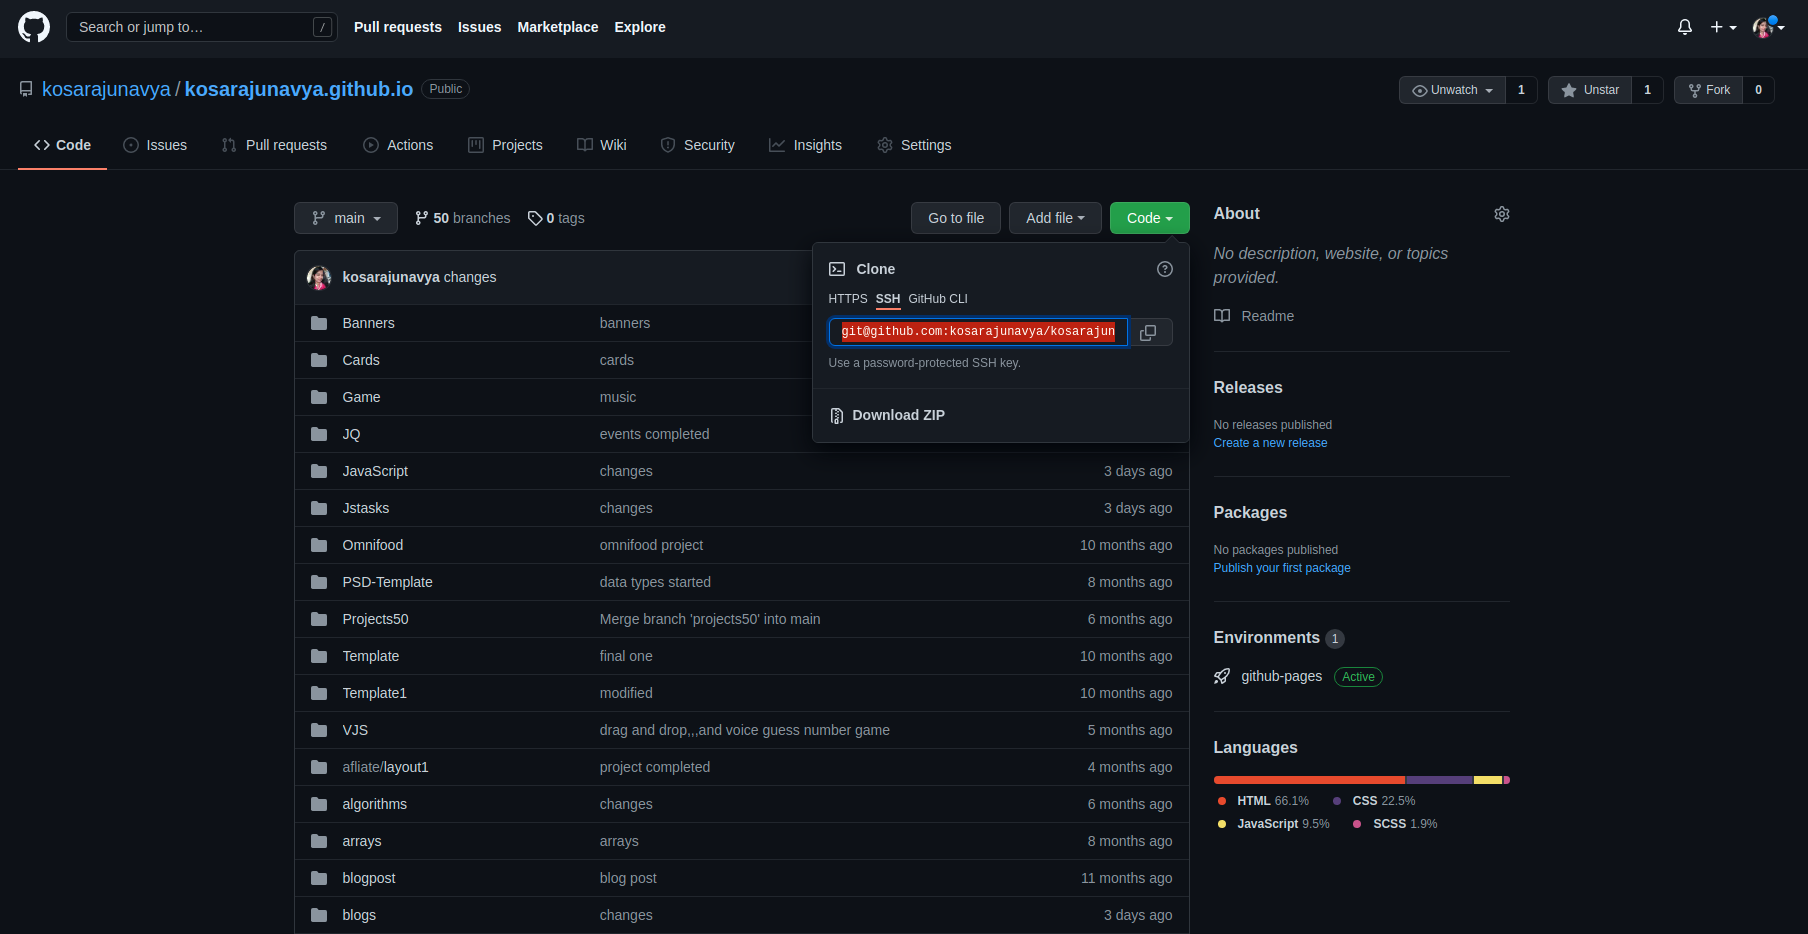Select the Security shield tab icon
The height and width of the screenshot is (934, 1808).
666,145
